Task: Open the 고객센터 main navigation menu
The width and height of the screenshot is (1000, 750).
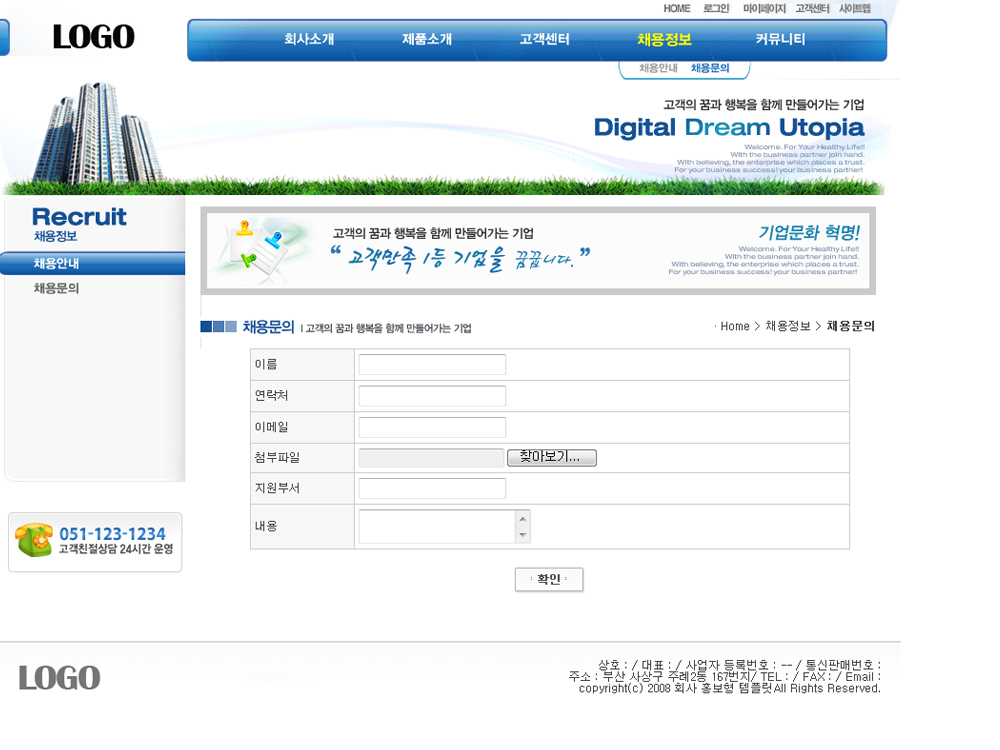Action: (x=544, y=40)
